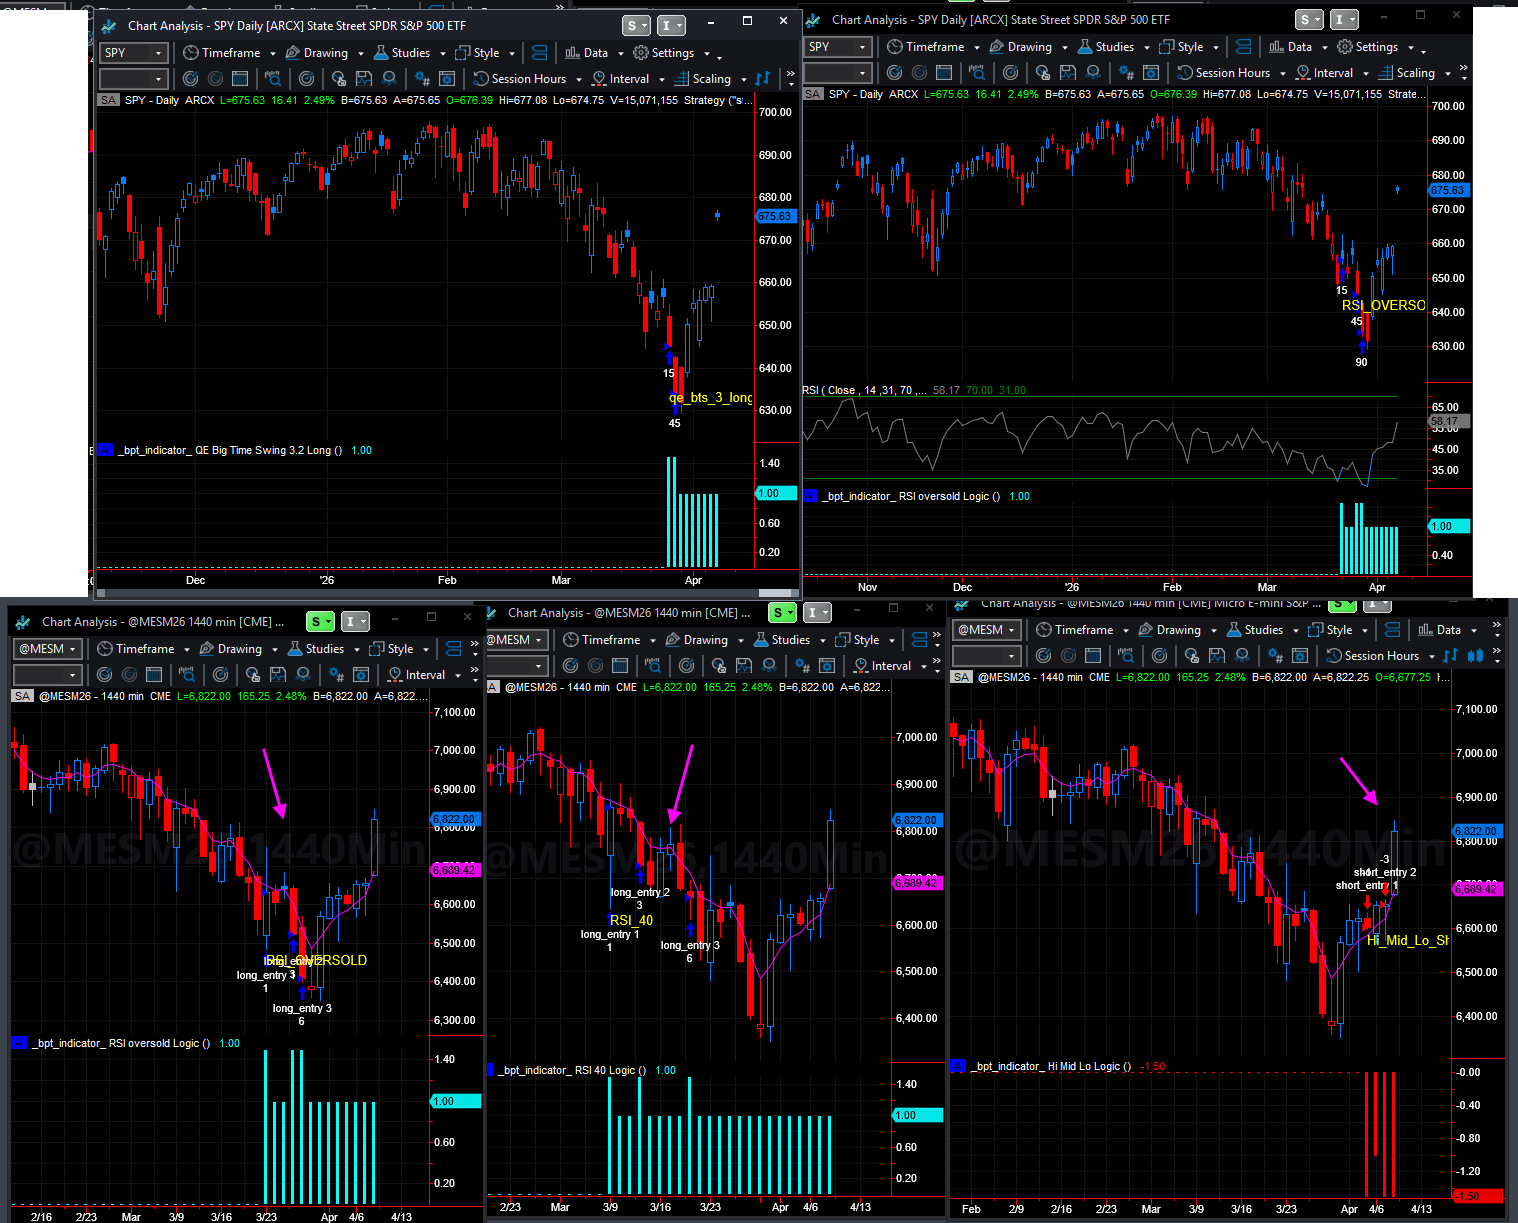Image resolution: width=1518 pixels, height=1223 pixels.
Task: Click the Session Hours clock icon in the SPY RSI window
Action: click(1185, 73)
